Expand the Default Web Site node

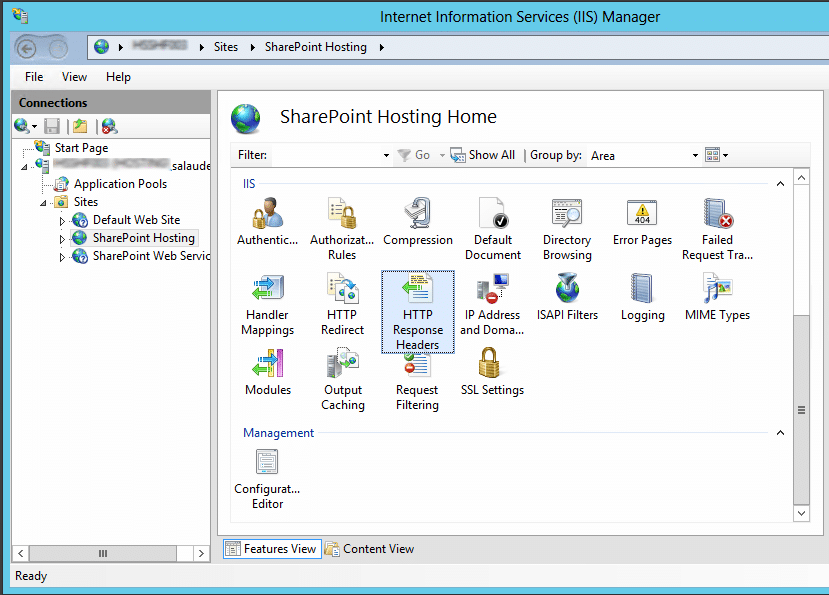[62, 221]
